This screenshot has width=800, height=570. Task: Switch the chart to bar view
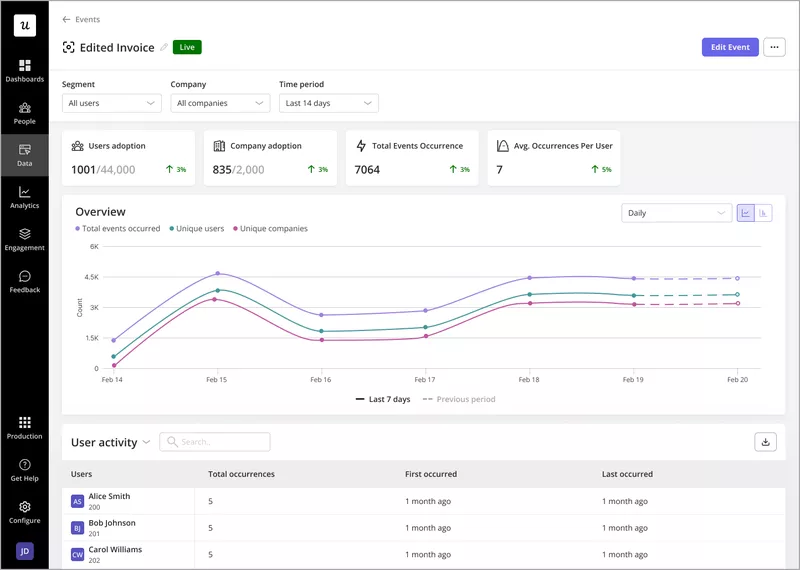pos(764,213)
